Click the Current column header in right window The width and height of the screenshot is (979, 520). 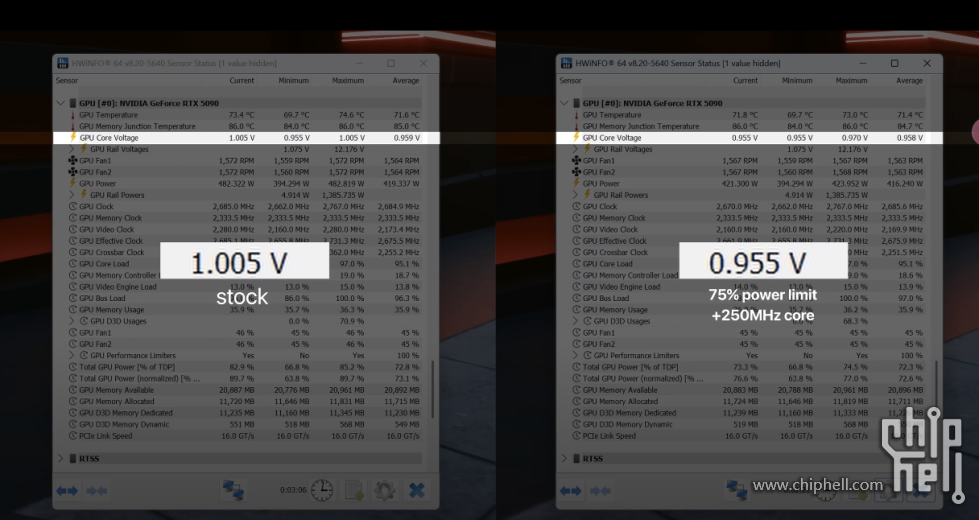[x=745, y=81]
